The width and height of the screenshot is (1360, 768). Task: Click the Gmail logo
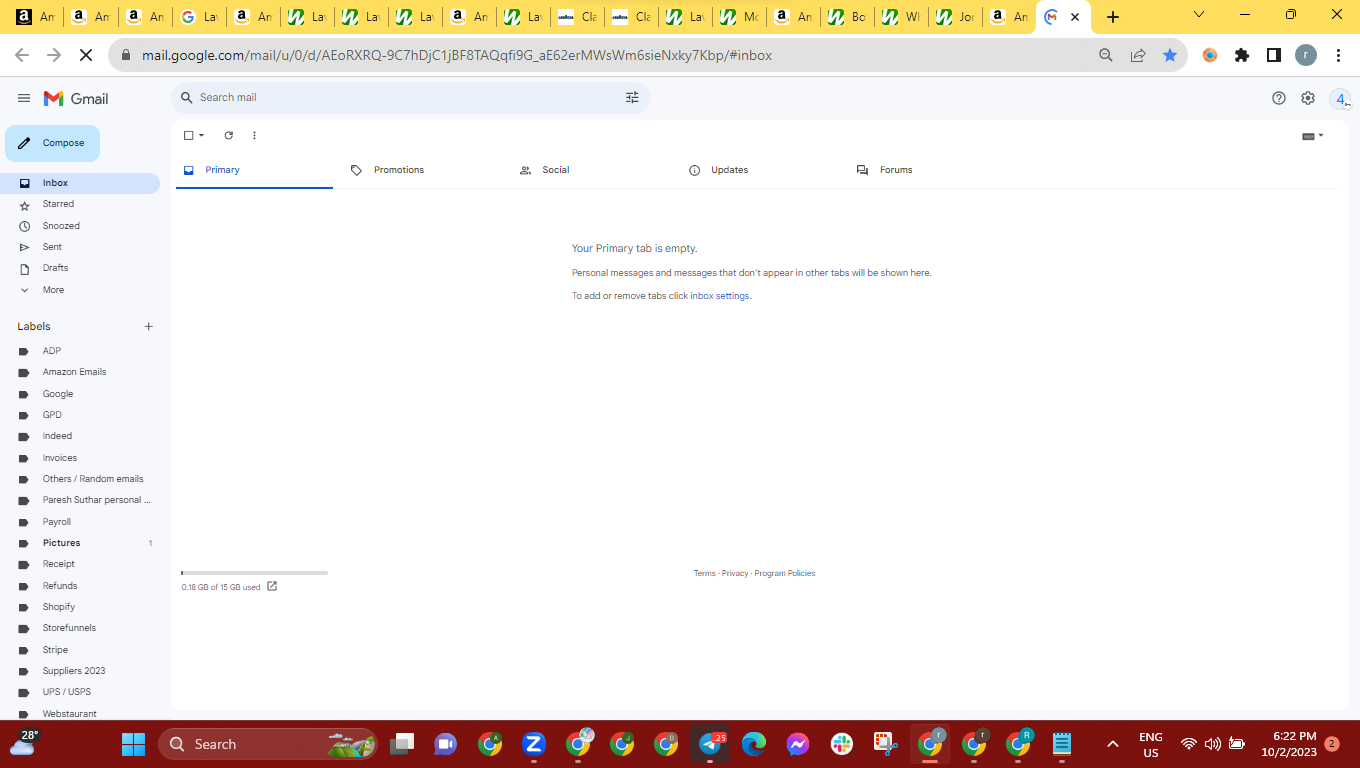76,98
